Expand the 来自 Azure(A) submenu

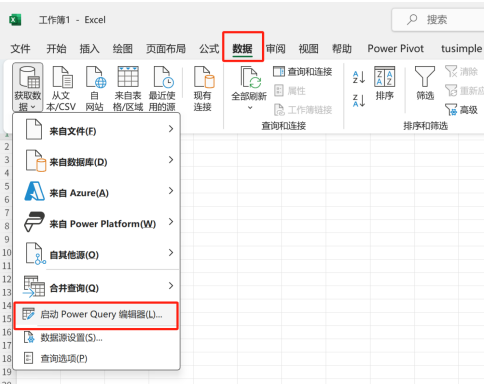[100, 192]
